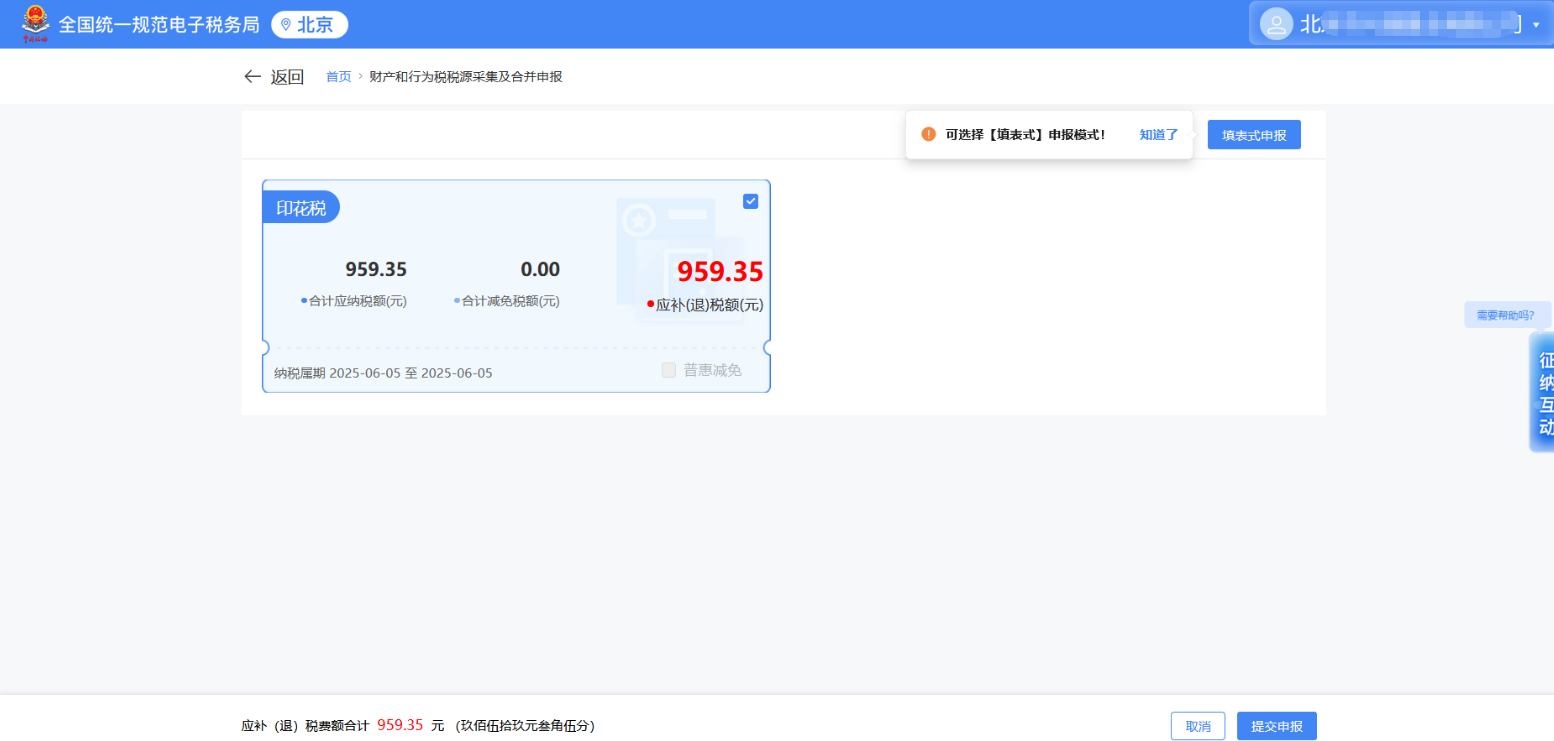Click the user avatar icon top right
The height and width of the screenshot is (741, 1554).
tap(1276, 23)
